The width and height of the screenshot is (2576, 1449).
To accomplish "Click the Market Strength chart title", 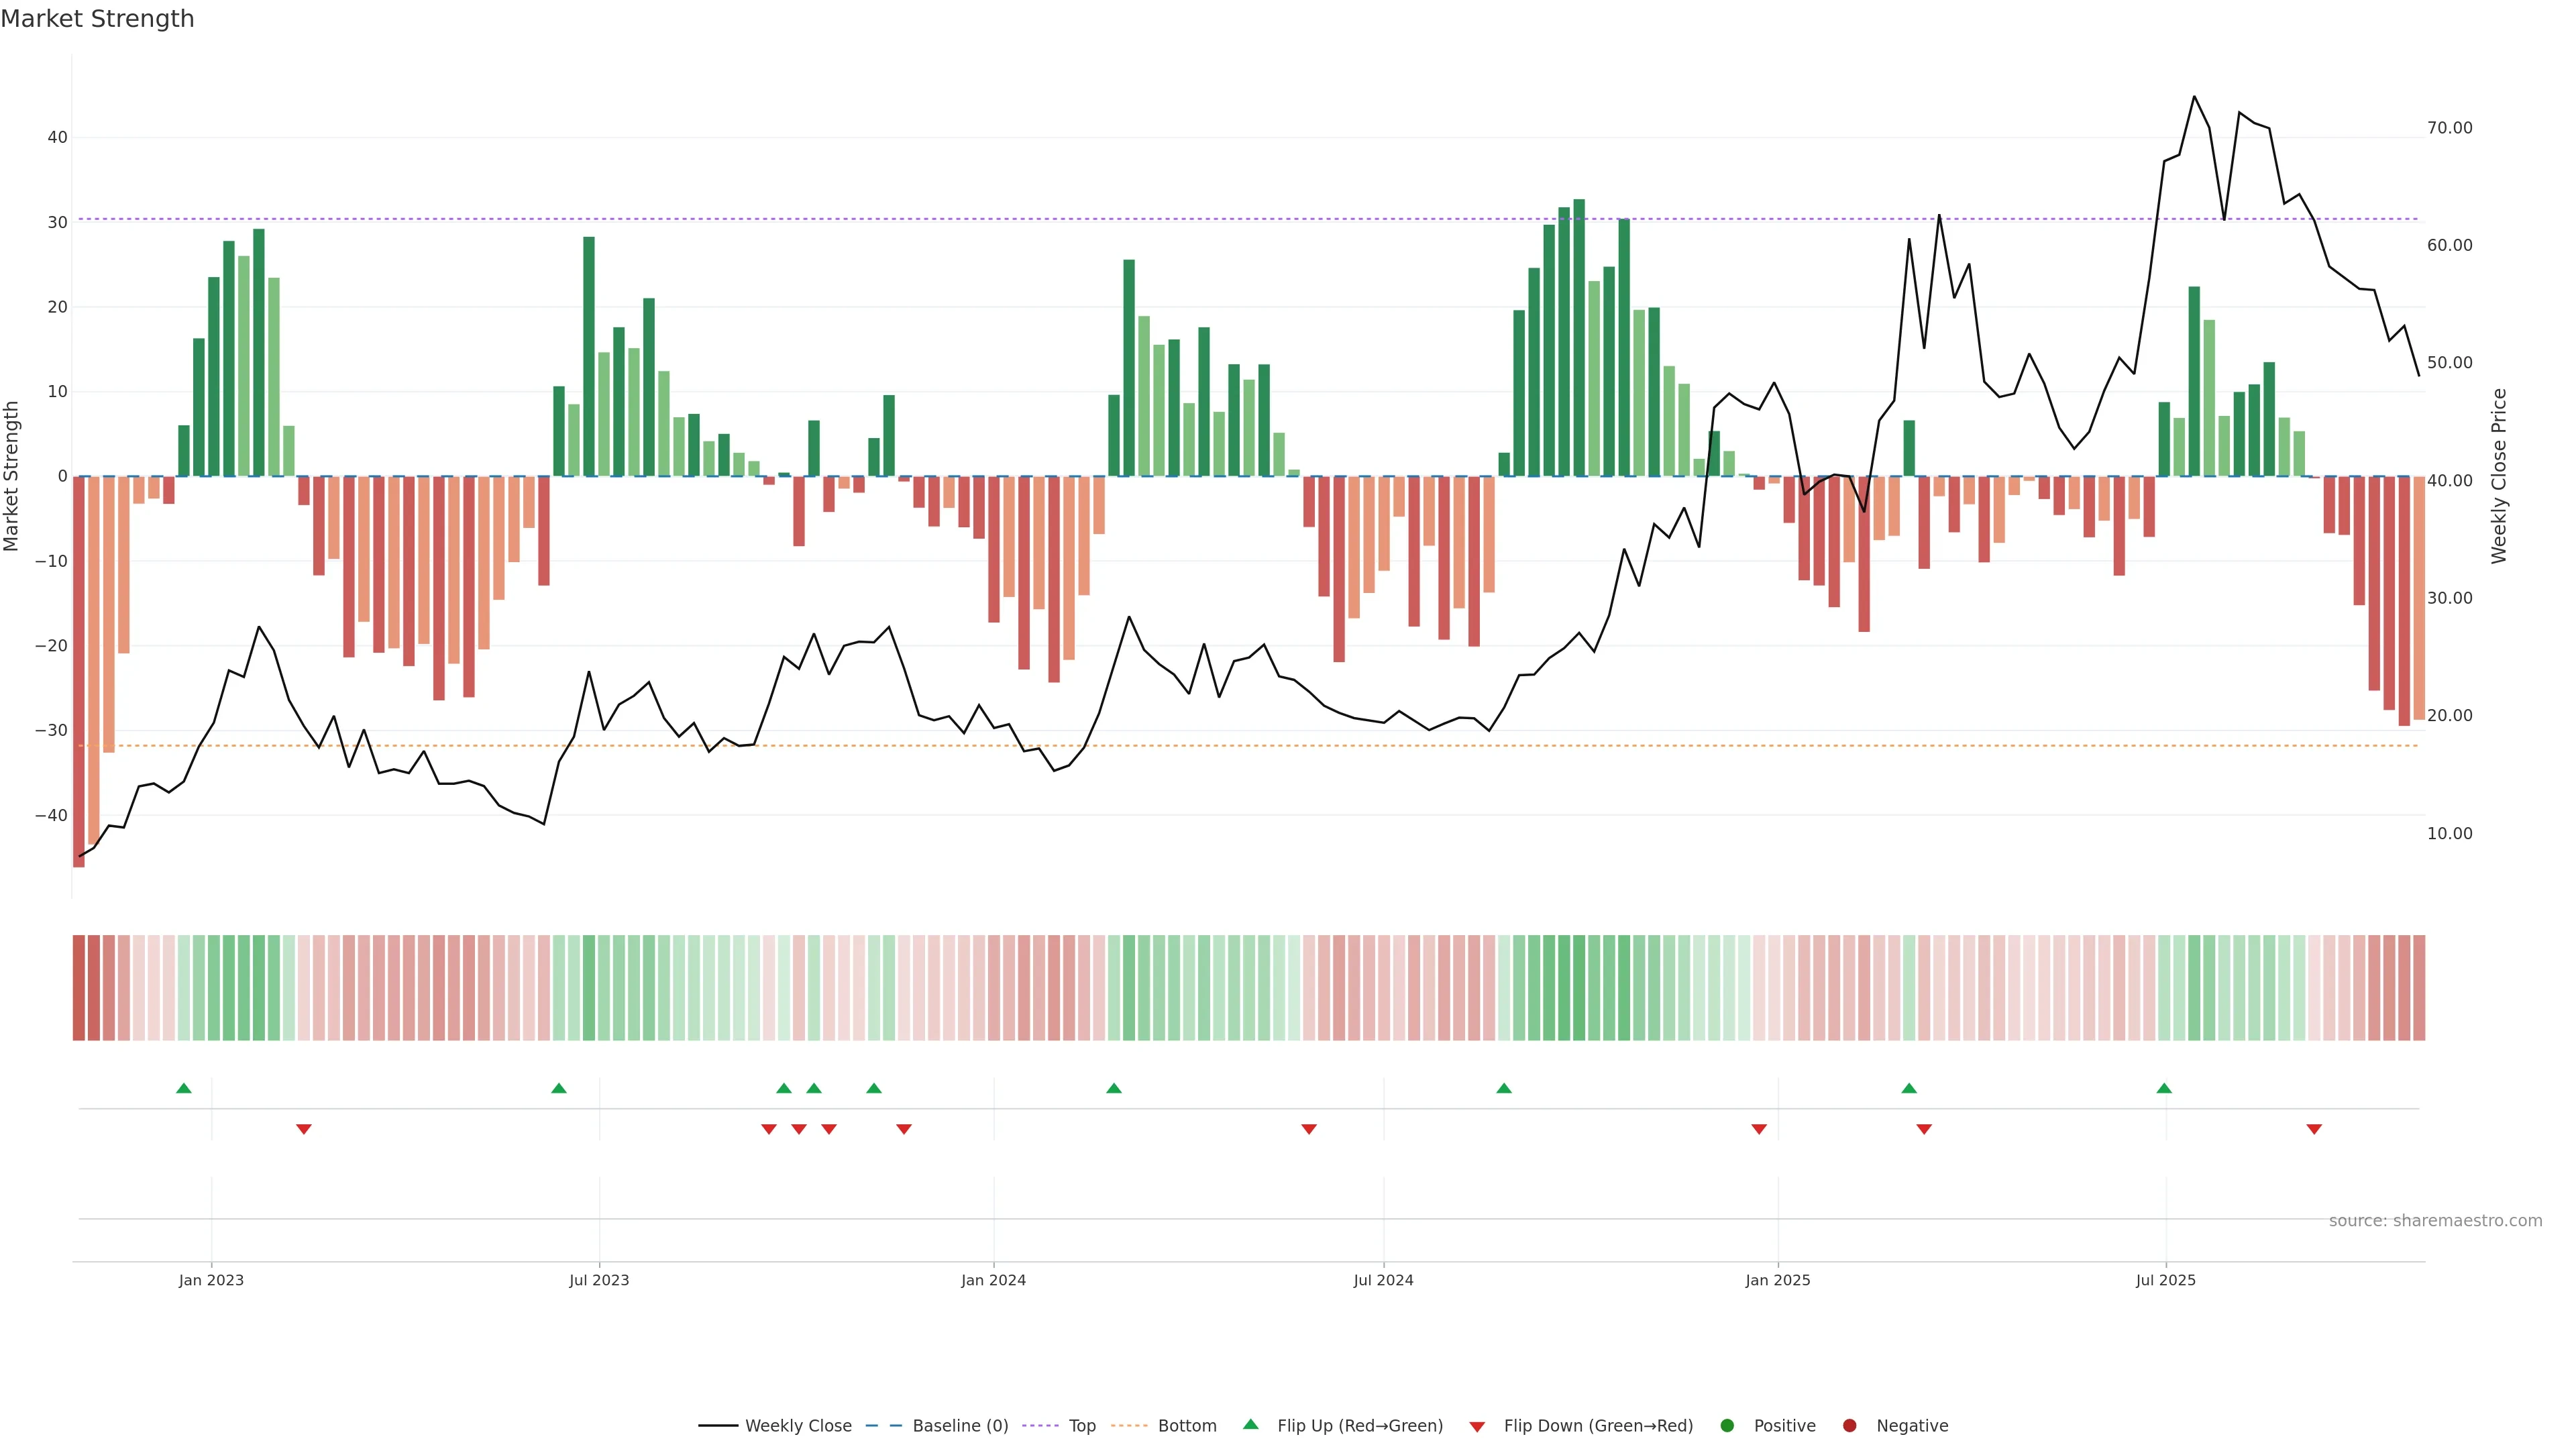I will 97,19.
